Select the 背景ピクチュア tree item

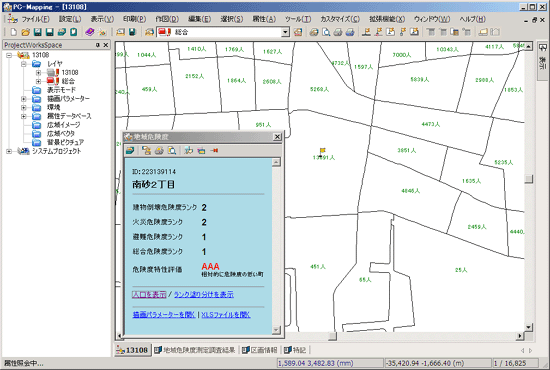pyautogui.click(x=65, y=142)
